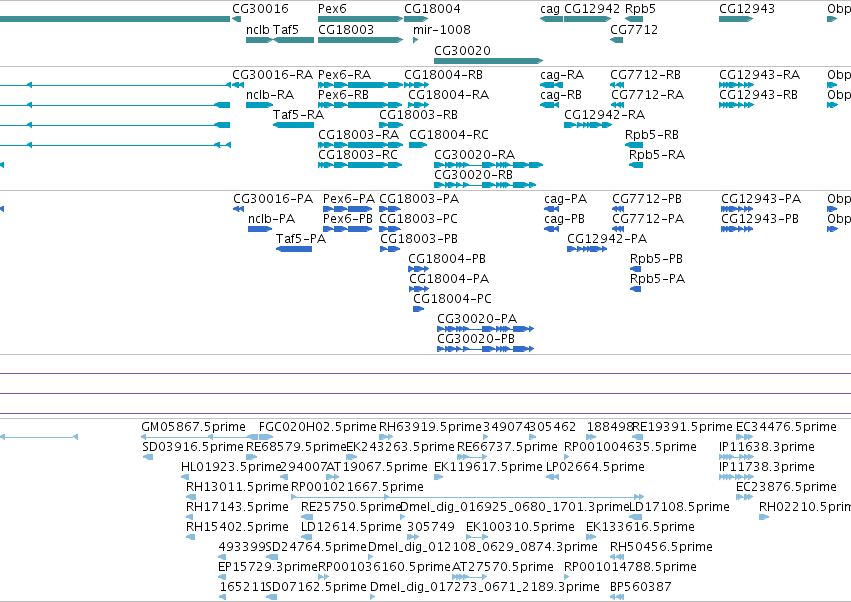The height and width of the screenshot is (602, 851).
Task: Select the CG30020-PA protein feature
Action: pos(486,329)
